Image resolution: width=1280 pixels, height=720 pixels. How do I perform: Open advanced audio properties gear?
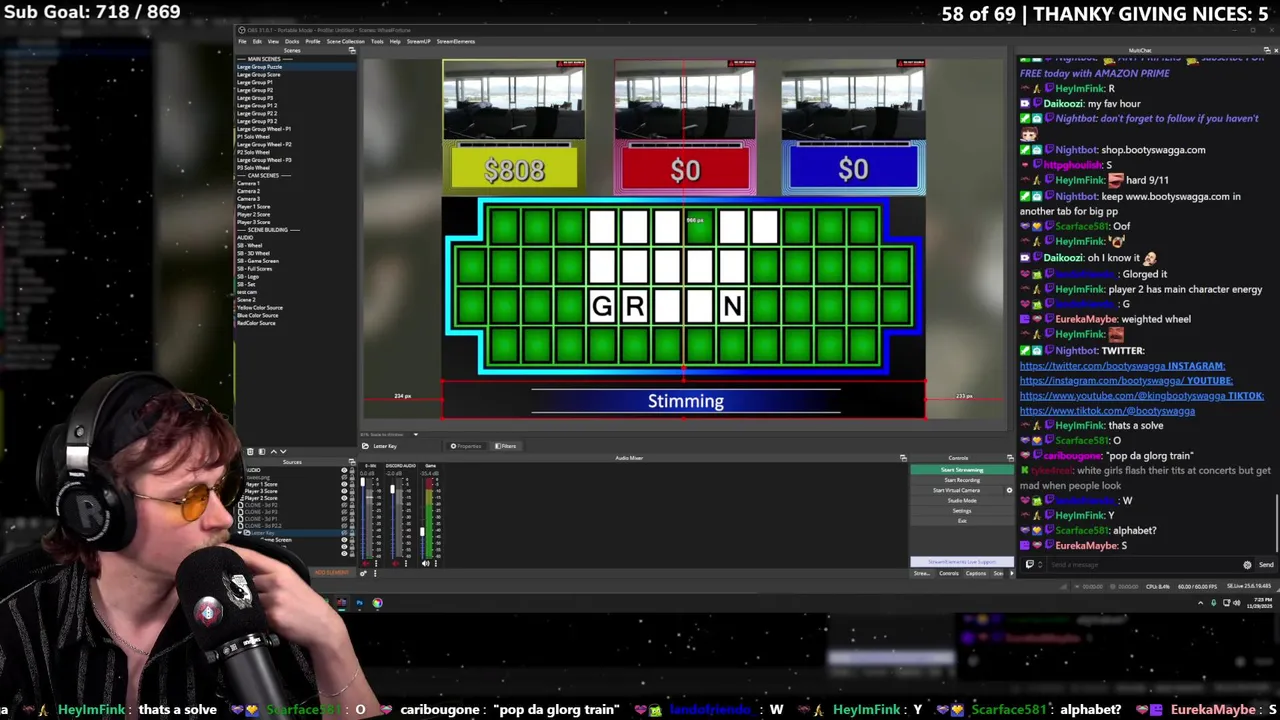[363, 573]
